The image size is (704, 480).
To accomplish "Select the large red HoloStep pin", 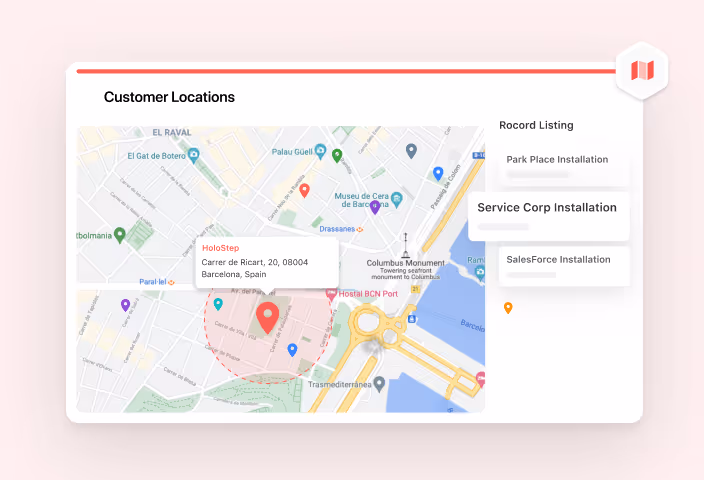I will pos(268,317).
